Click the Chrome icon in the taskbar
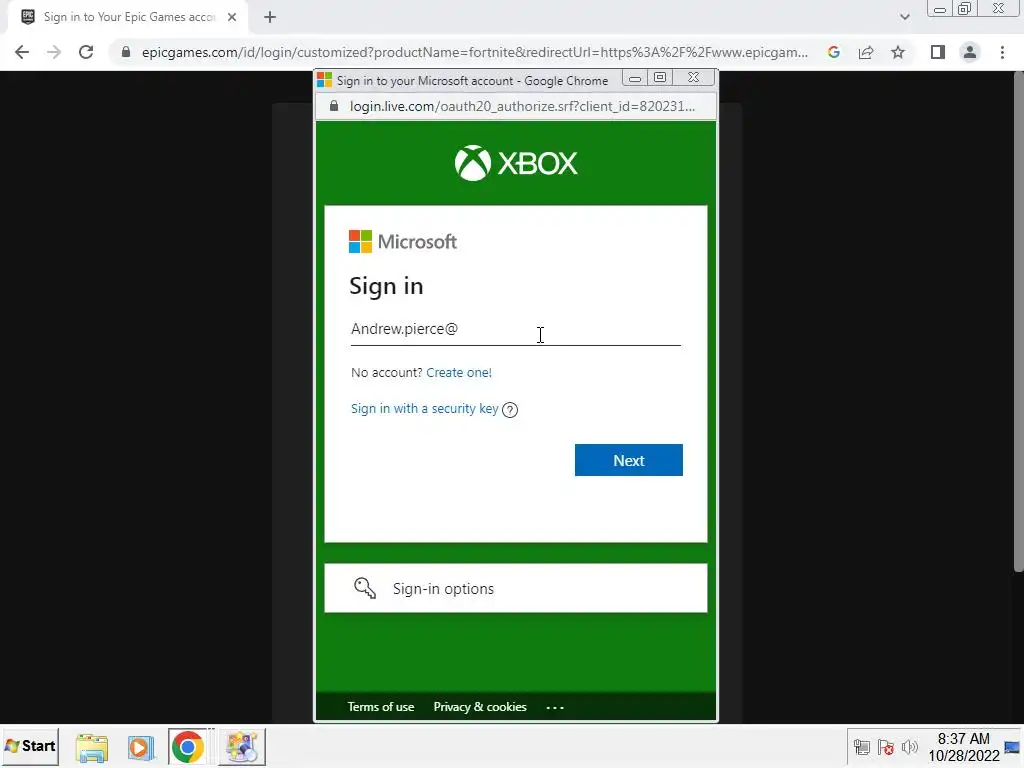Image resolution: width=1024 pixels, height=768 pixels. tap(187, 746)
